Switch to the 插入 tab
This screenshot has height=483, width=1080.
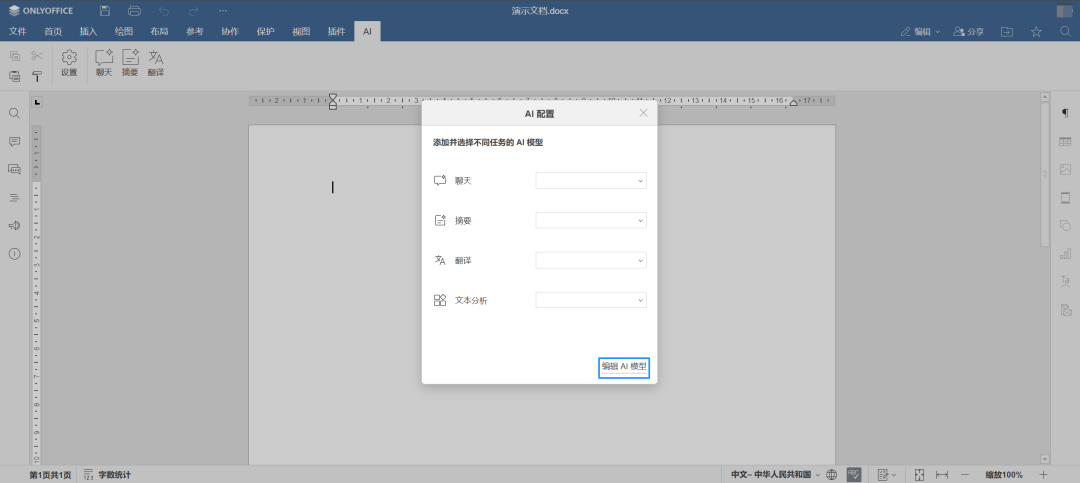pos(88,31)
